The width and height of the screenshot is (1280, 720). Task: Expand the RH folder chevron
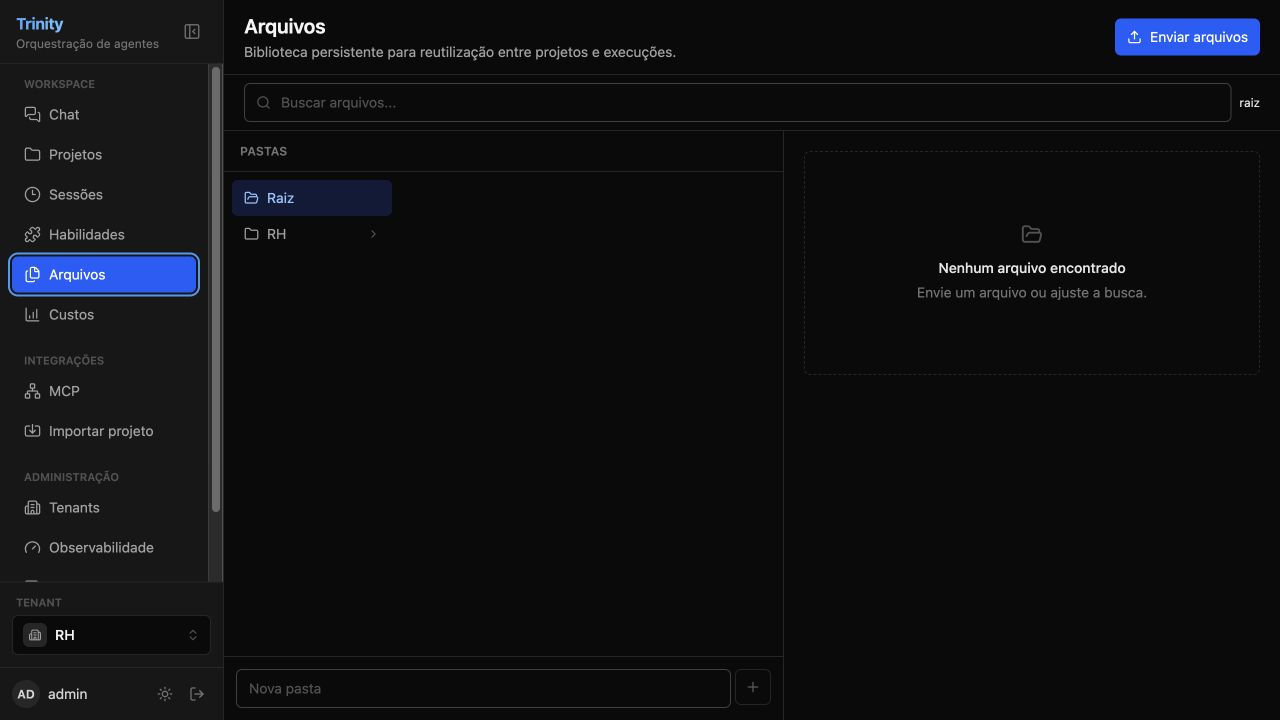[x=373, y=234]
